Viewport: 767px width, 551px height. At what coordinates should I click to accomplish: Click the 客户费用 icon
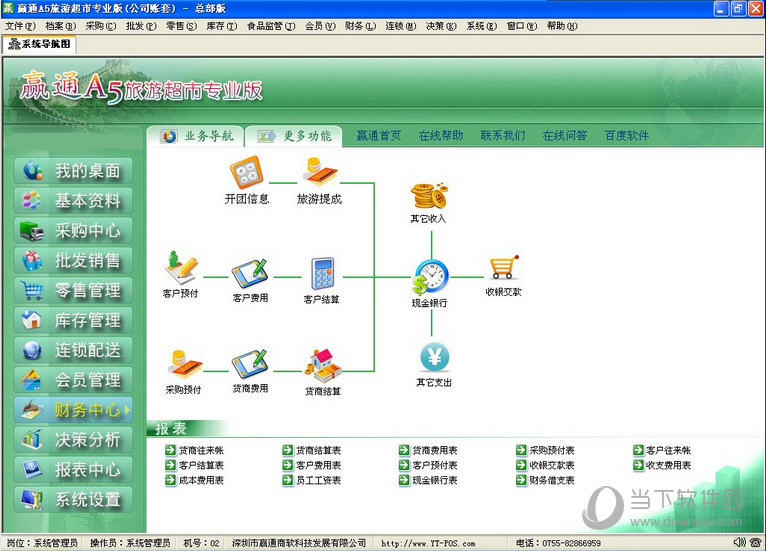(250, 274)
